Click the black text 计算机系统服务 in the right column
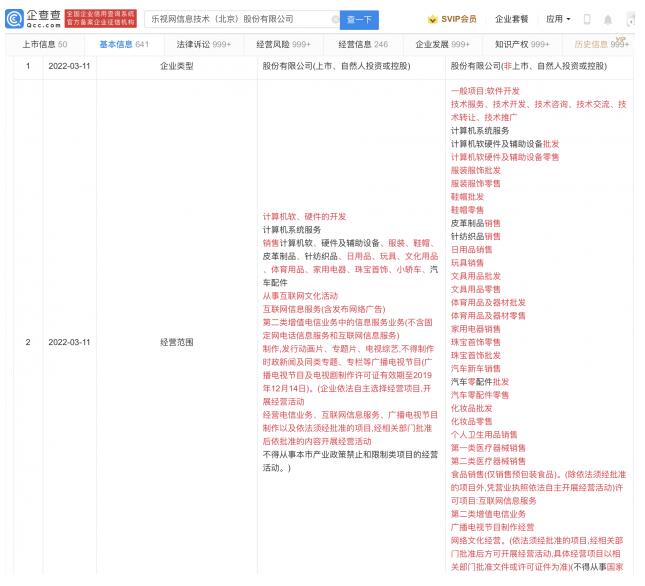Screen dimensions: 645x586 (x=480, y=131)
